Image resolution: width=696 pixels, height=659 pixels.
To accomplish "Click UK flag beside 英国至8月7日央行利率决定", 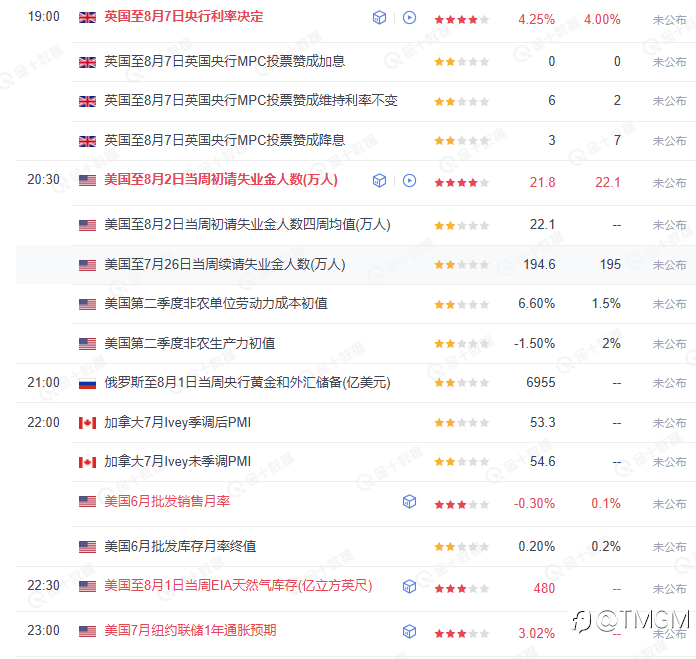I will pos(87,17).
